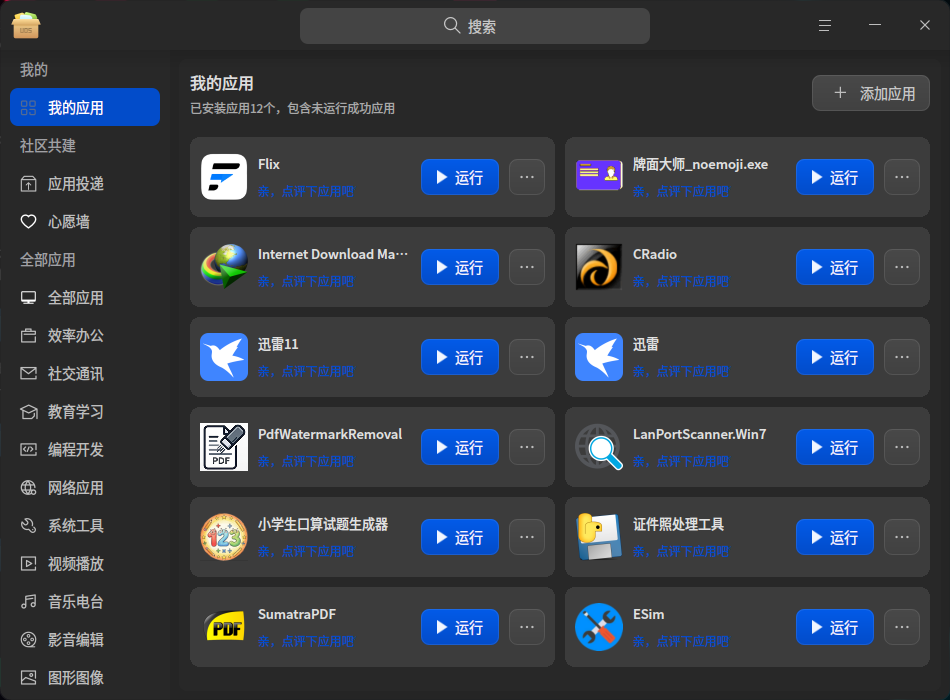The image size is (950, 700).
Task: Open the 音乐电台 category
Action: 85,602
